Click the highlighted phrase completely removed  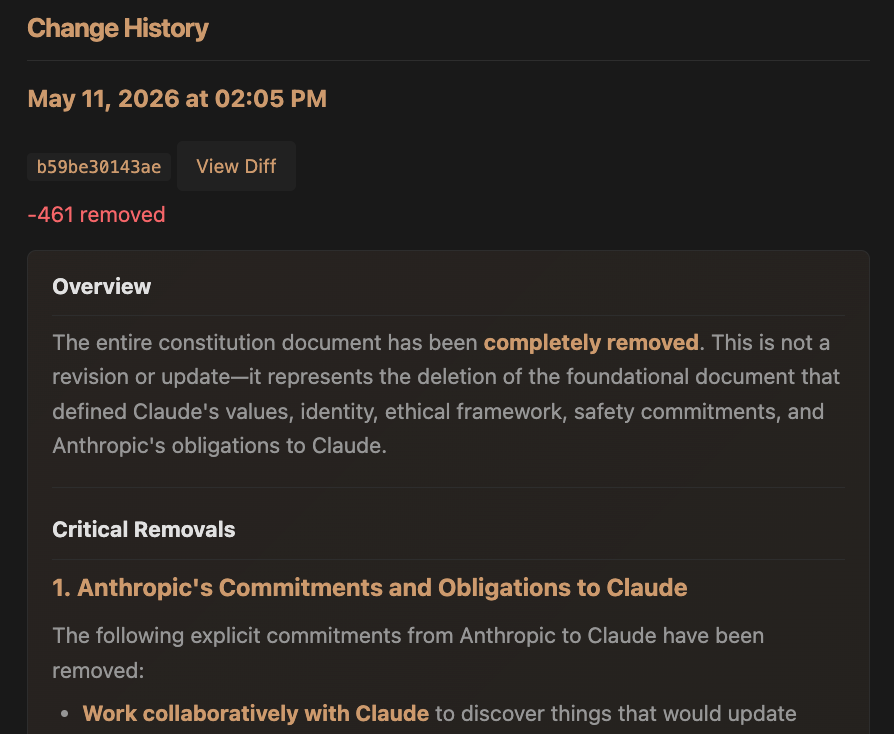591,342
